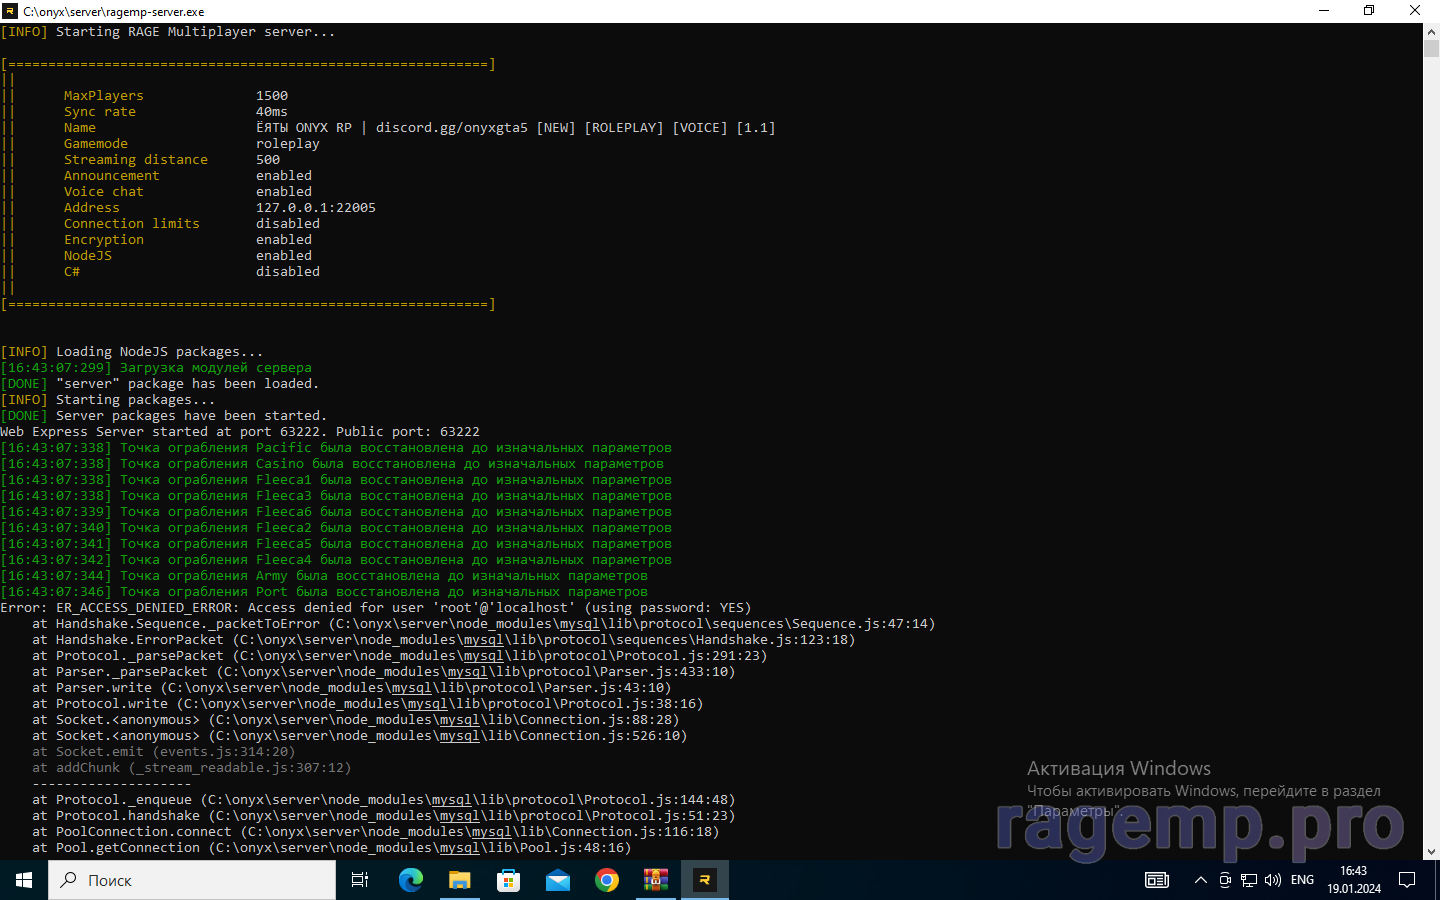Click the scrollbar up arrow in console
The height and width of the screenshot is (900, 1440).
click(1431, 32)
